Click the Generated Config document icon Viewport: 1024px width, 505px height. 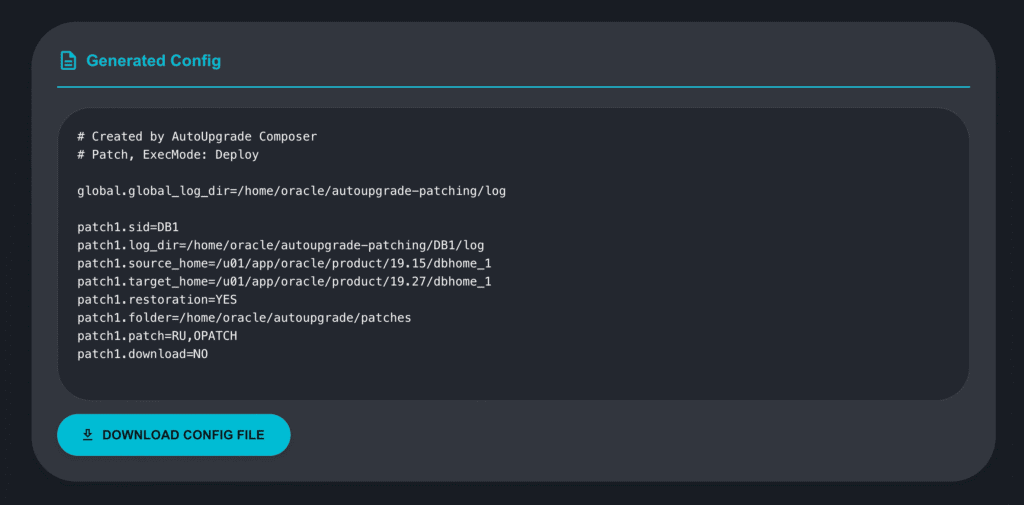(x=68, y=61)
